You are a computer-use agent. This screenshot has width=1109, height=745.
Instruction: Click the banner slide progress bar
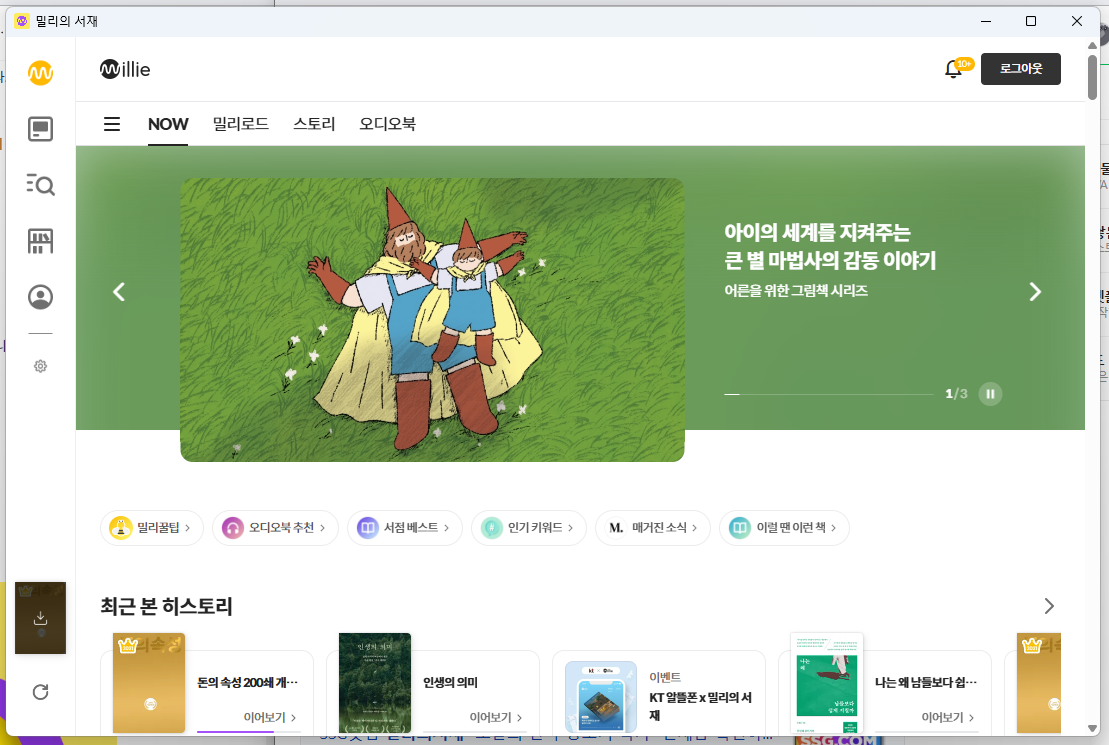point(828,394)
